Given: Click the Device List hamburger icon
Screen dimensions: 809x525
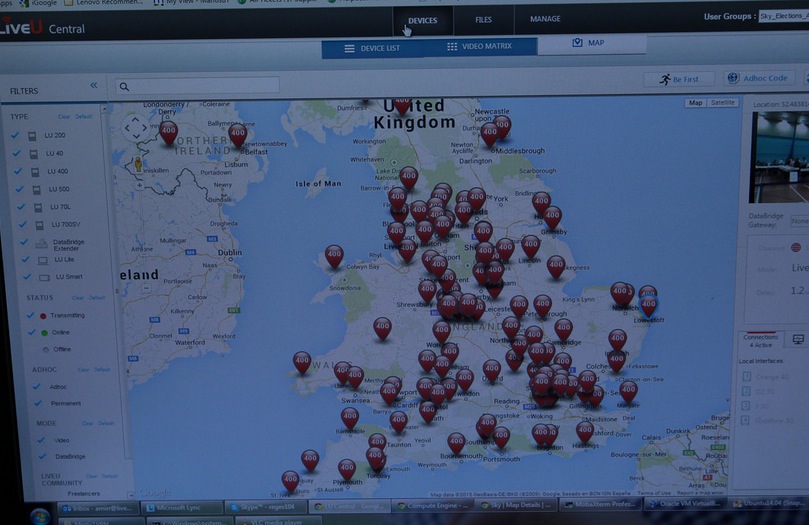Looking at the screenshot, I should point(349,48).
